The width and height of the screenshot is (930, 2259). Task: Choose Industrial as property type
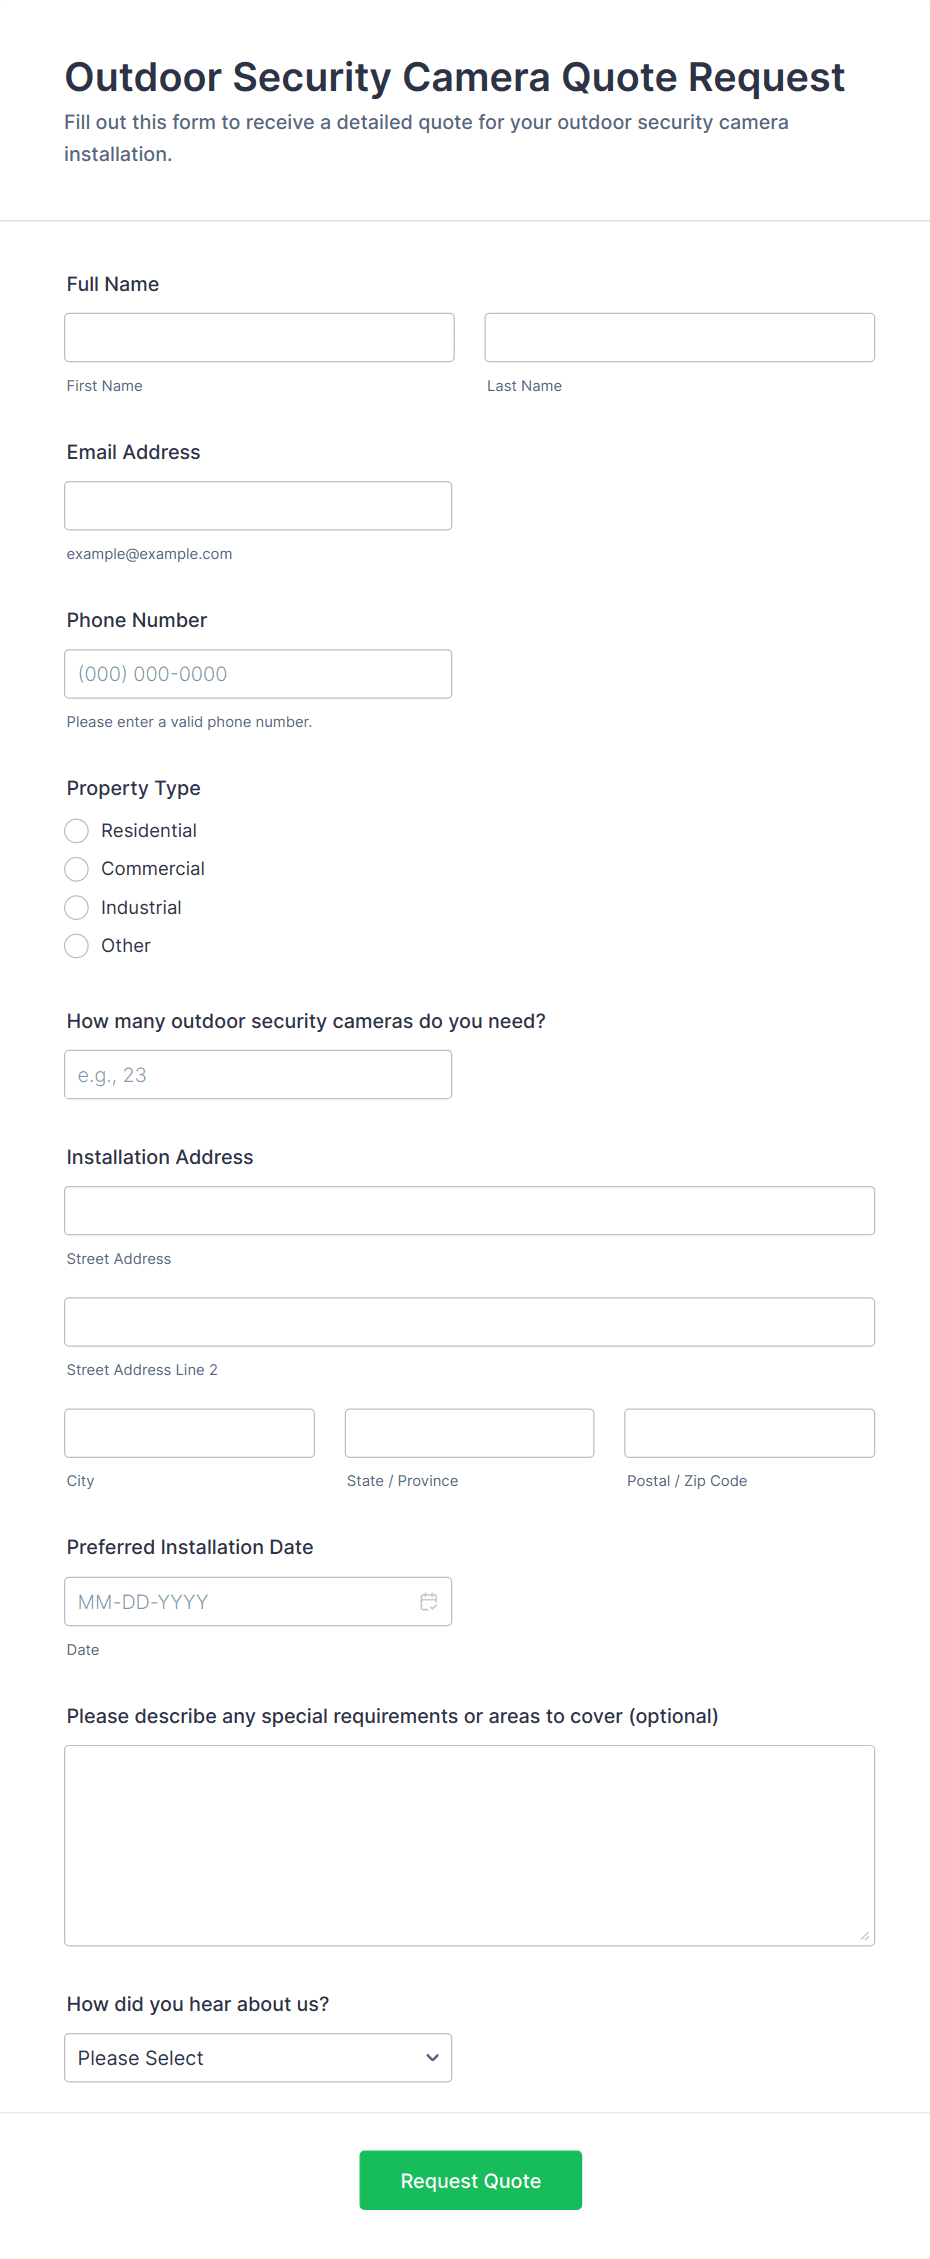[77, 907]
